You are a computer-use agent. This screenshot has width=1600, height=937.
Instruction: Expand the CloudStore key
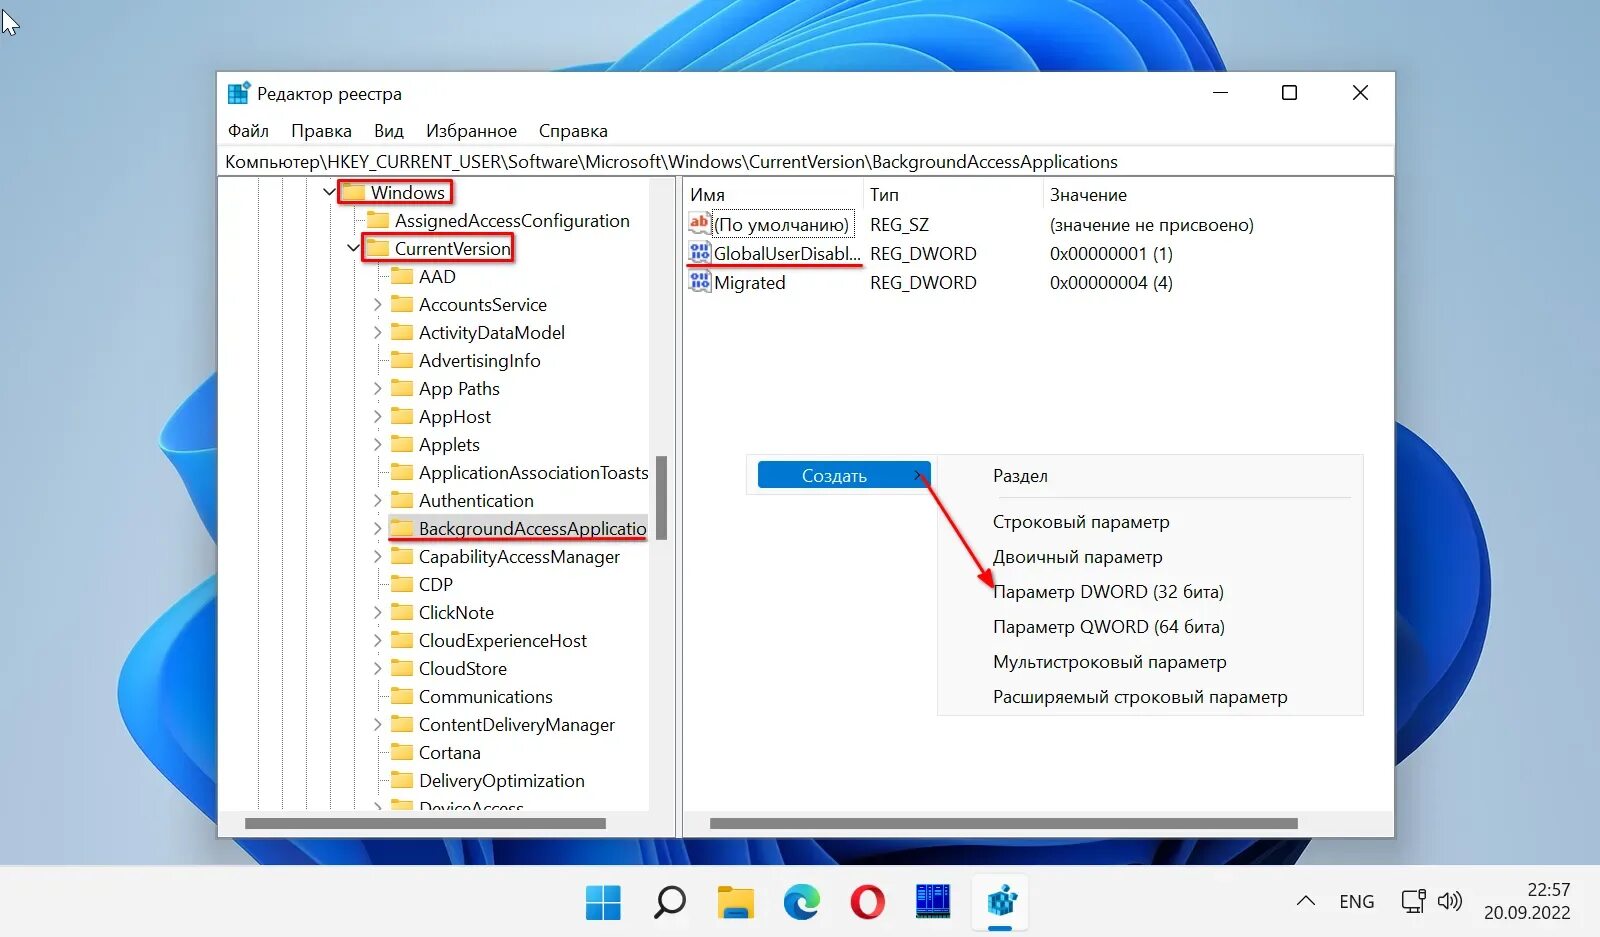pos(377,668)
